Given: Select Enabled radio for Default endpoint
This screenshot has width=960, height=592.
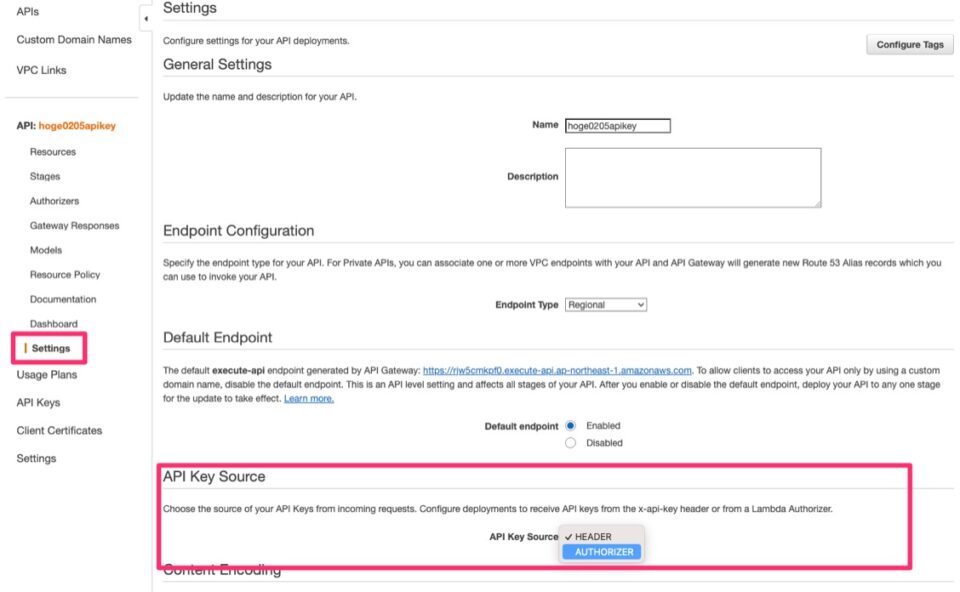Looking at the screenshot, I should pyautogui.click(x=570, y=425).
